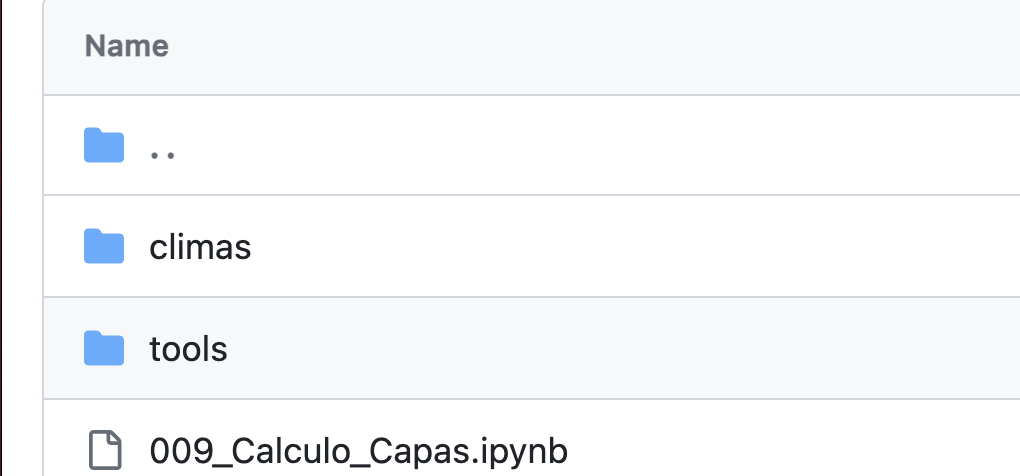This screenshot has height=476, width=1020.
Task: Open the 009_Calculo_Capas.ipynb notebook file
Action: (358, 451)
